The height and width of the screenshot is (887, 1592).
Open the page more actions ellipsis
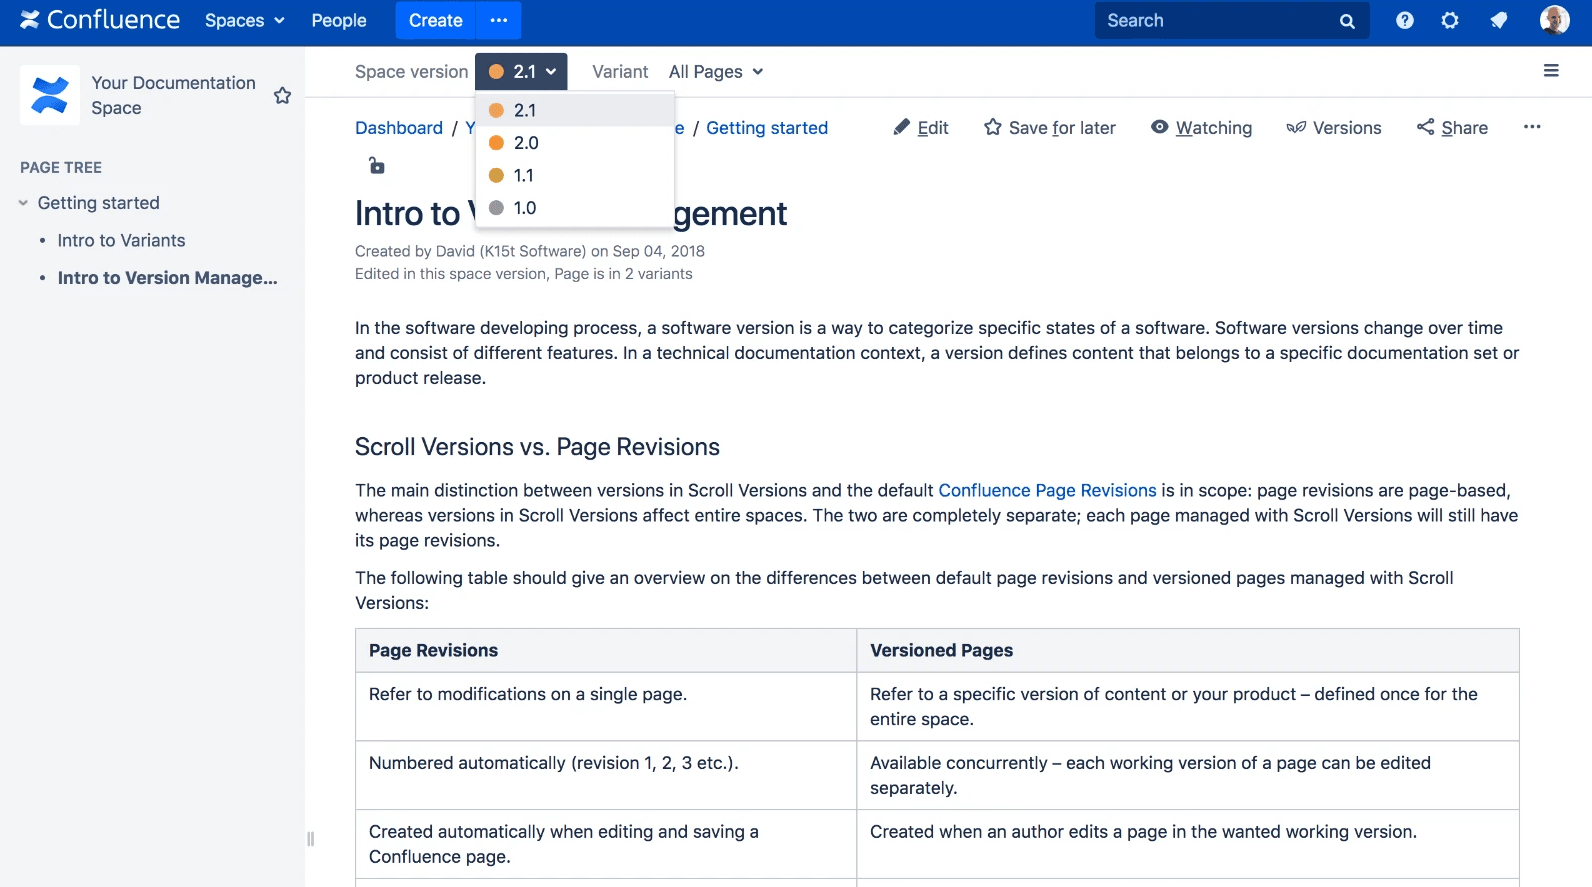pyautogui.click(x=1532, y=127)
